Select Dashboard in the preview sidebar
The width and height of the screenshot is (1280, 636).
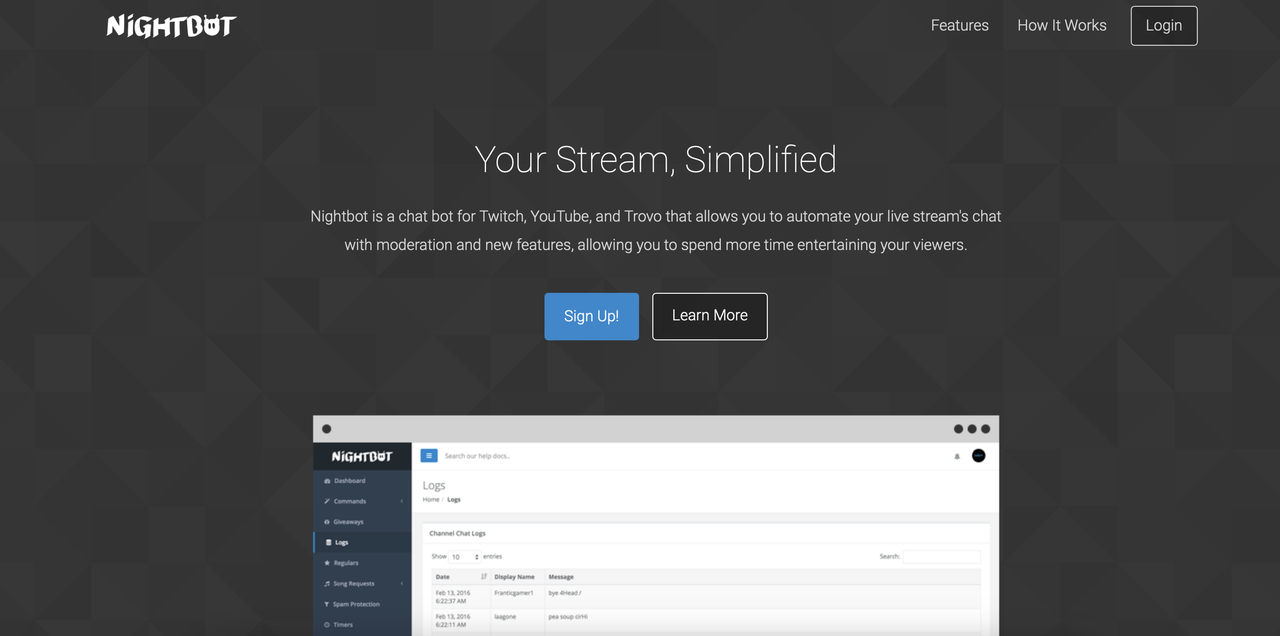point(362,481)
